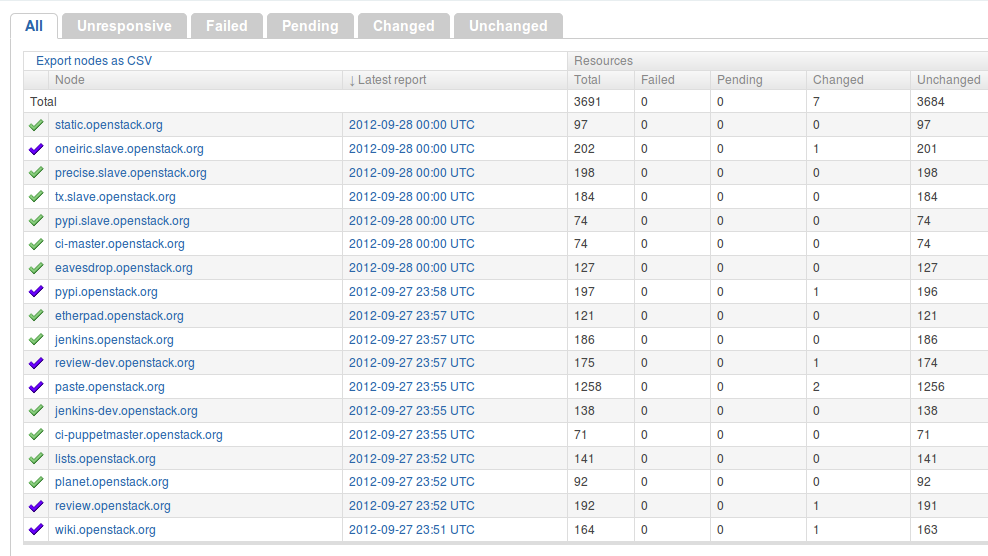Switch to the Unresponsive tab
This screenshot has height=556, width=988.
coord(124,26)
